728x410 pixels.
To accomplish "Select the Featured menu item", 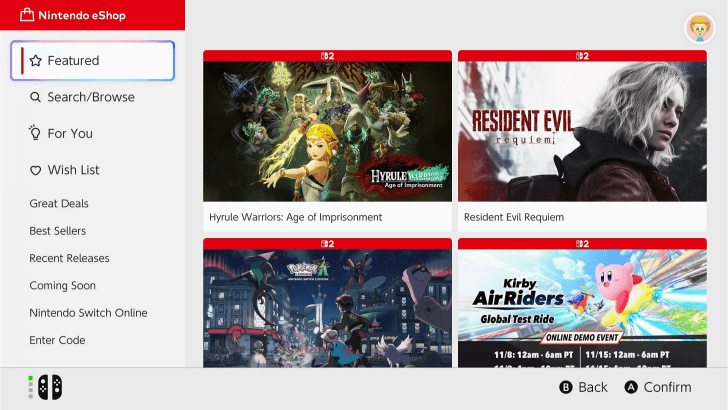I will [x=92, y=60].
